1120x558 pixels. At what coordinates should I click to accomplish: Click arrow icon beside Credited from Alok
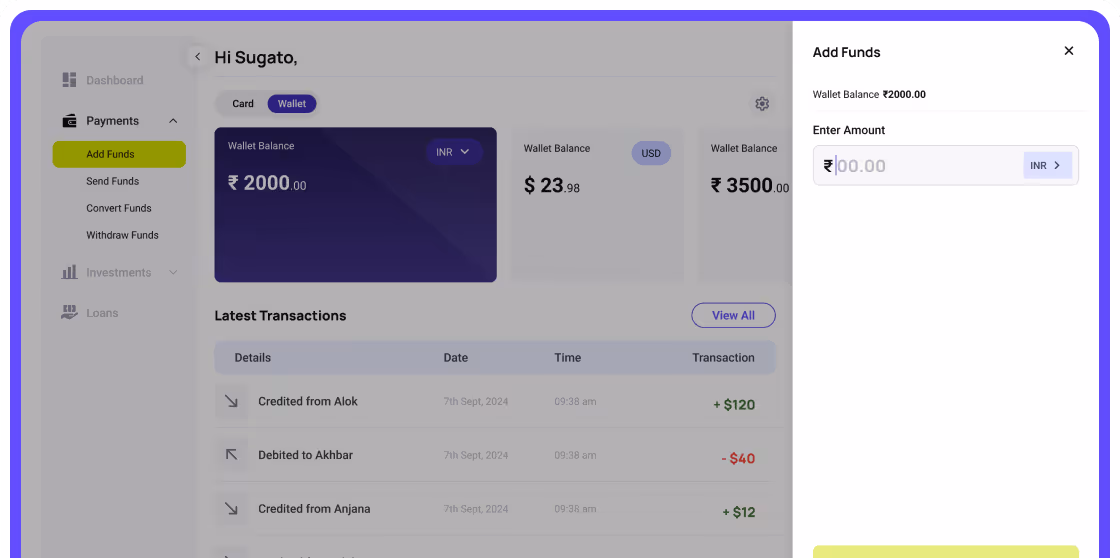click(231, 402)
